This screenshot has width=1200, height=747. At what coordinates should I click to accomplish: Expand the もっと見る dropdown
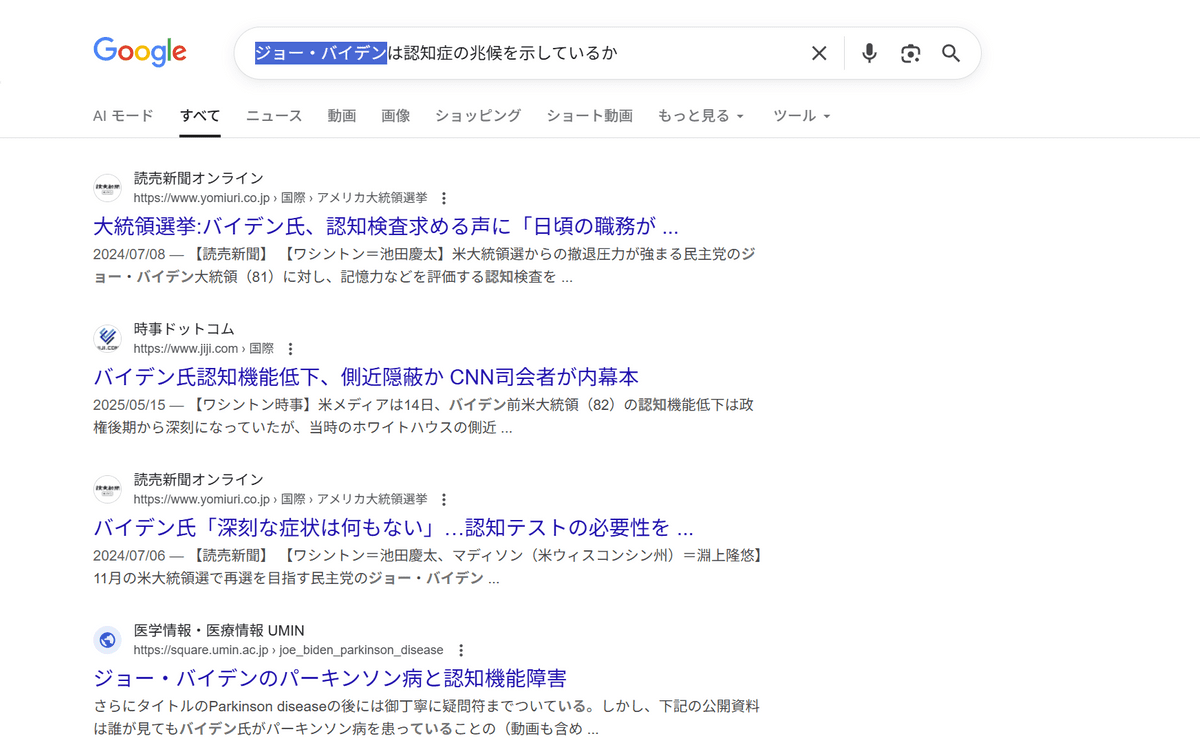coord(700,116)
